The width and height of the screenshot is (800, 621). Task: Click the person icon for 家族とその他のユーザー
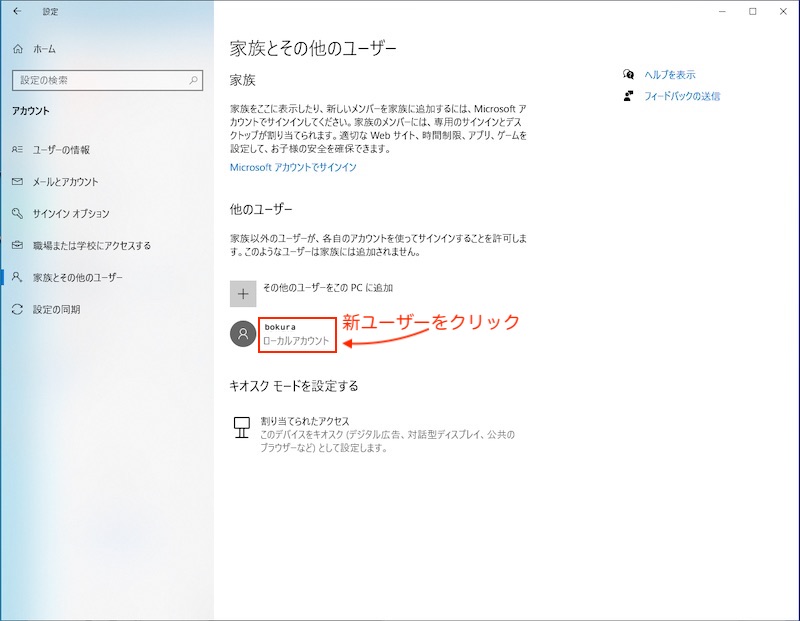(17, 277)
